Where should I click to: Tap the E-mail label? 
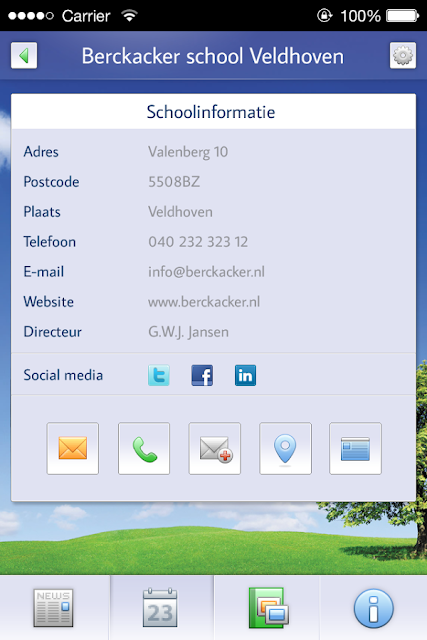pos(44,272)
